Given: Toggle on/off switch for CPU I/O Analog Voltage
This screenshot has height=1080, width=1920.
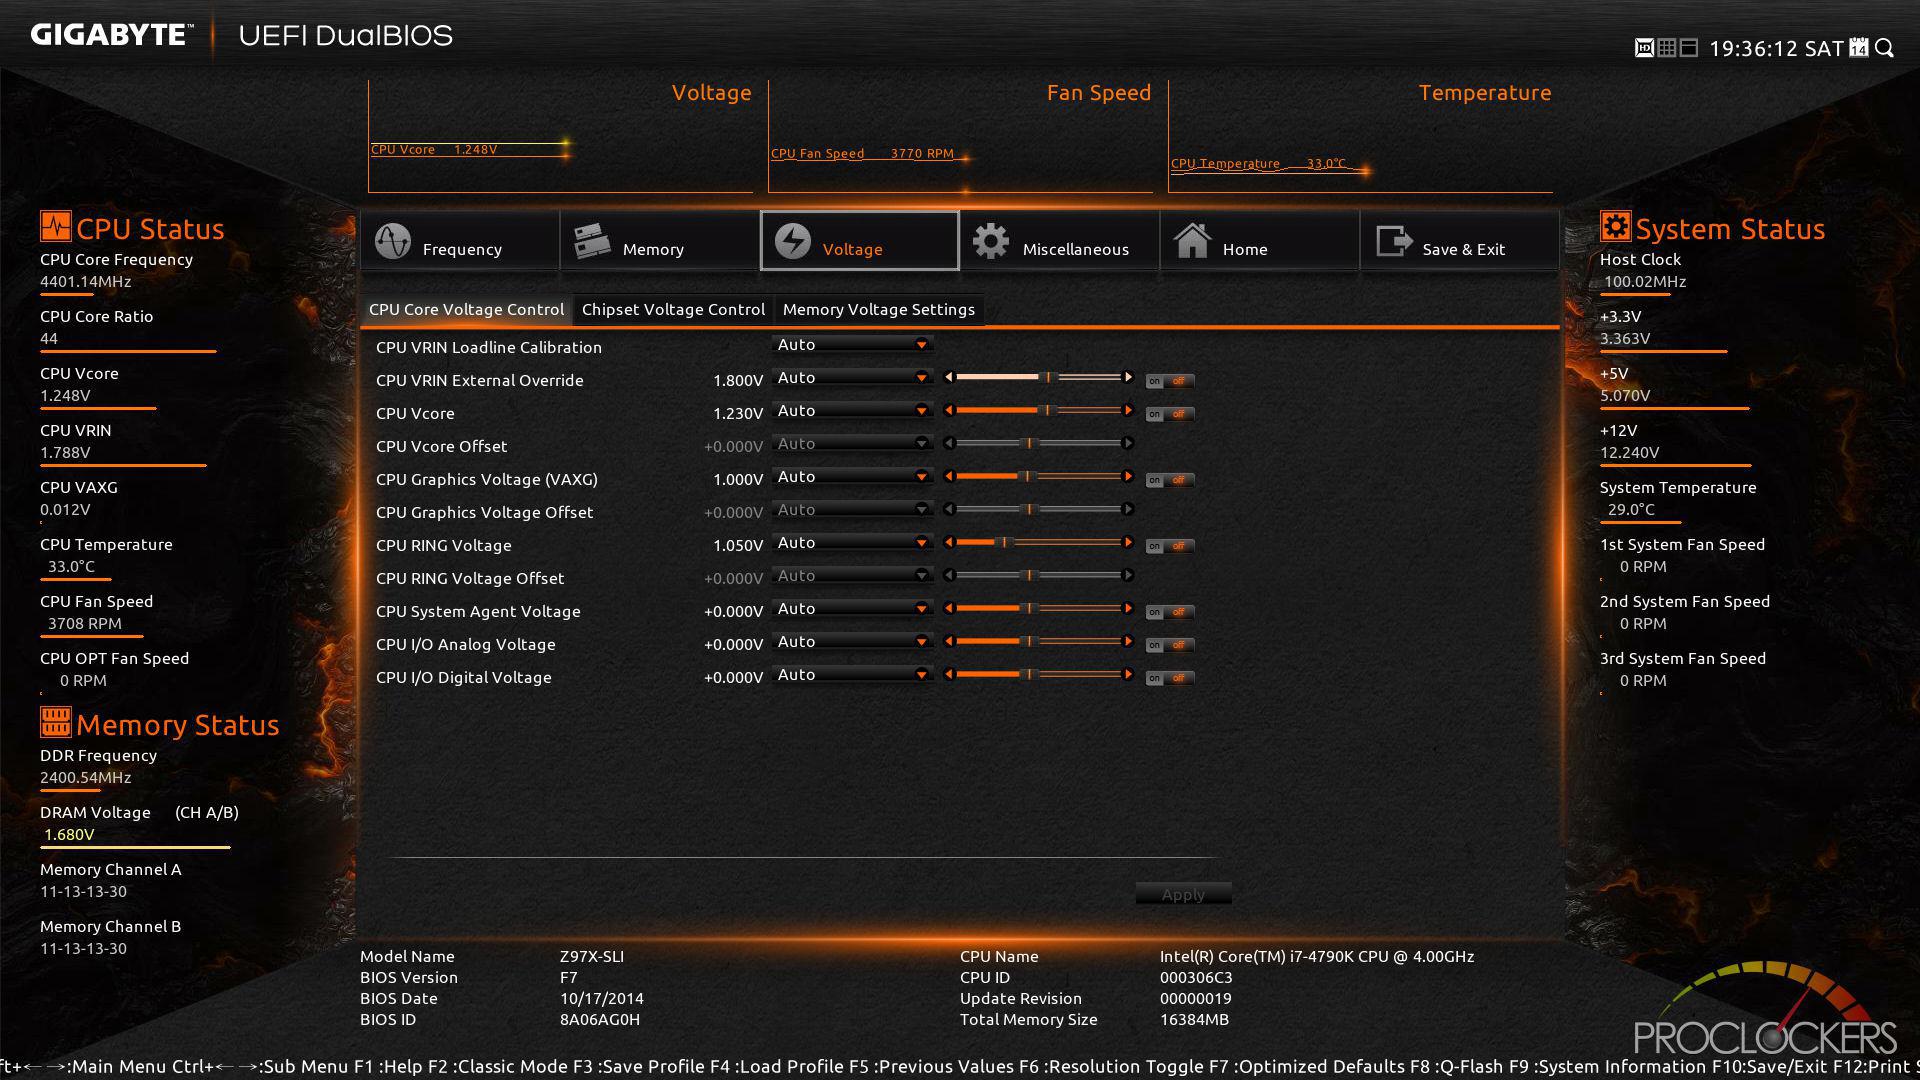Looking at the screenshot, I should [1169, 645].
